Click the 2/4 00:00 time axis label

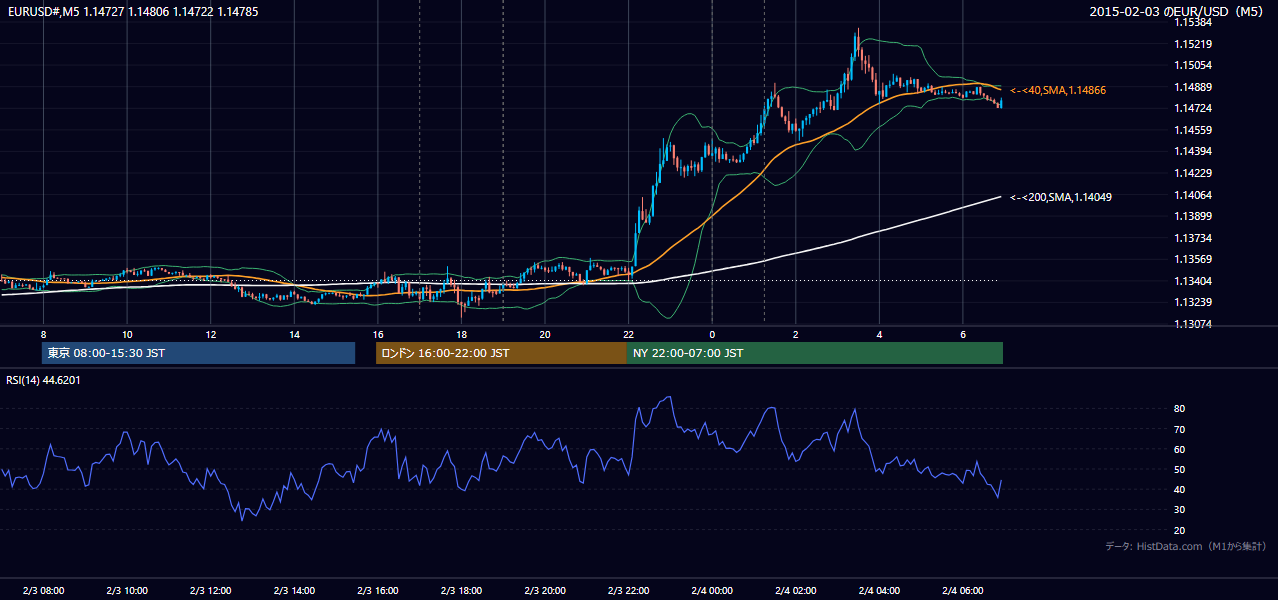(712, 590)
